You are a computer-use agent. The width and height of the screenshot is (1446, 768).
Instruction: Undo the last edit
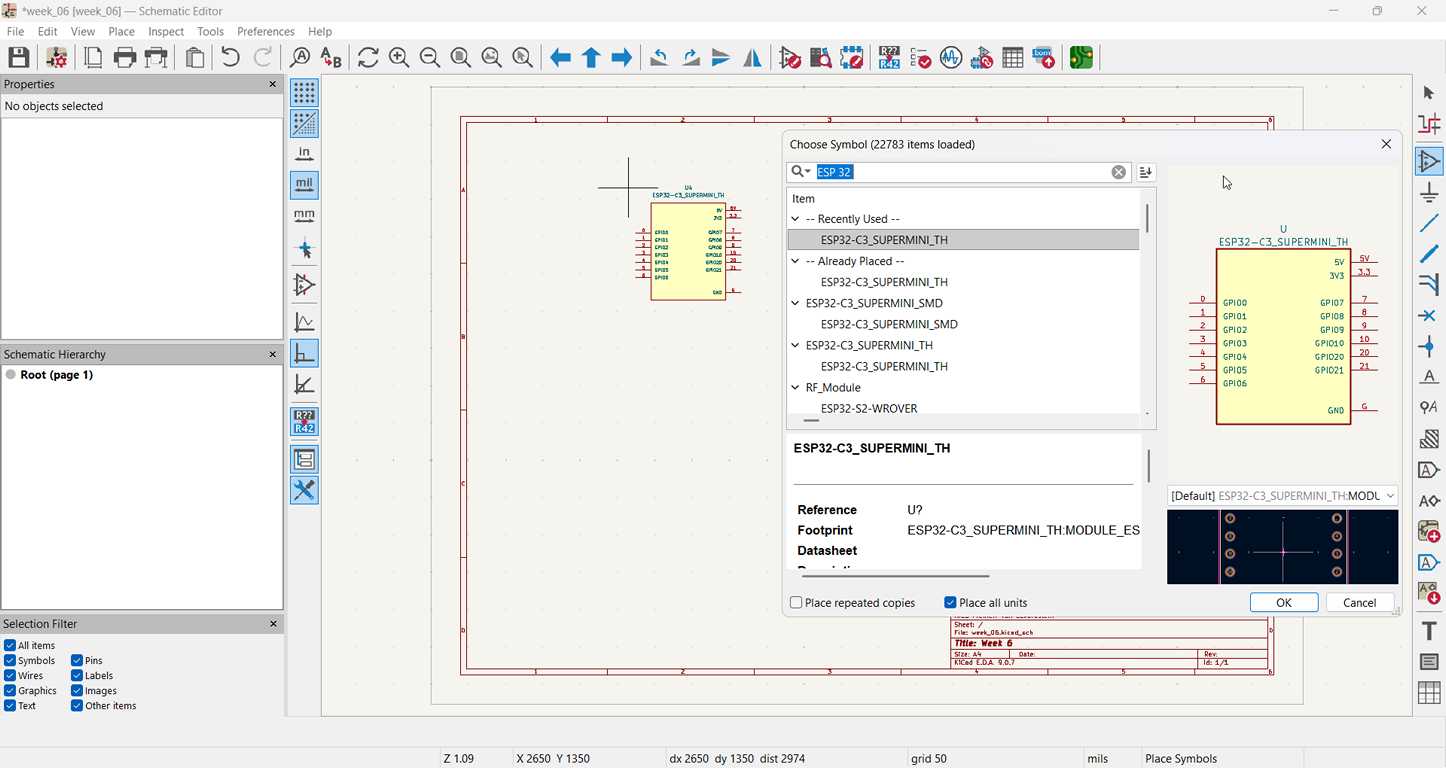pos(230,58)
